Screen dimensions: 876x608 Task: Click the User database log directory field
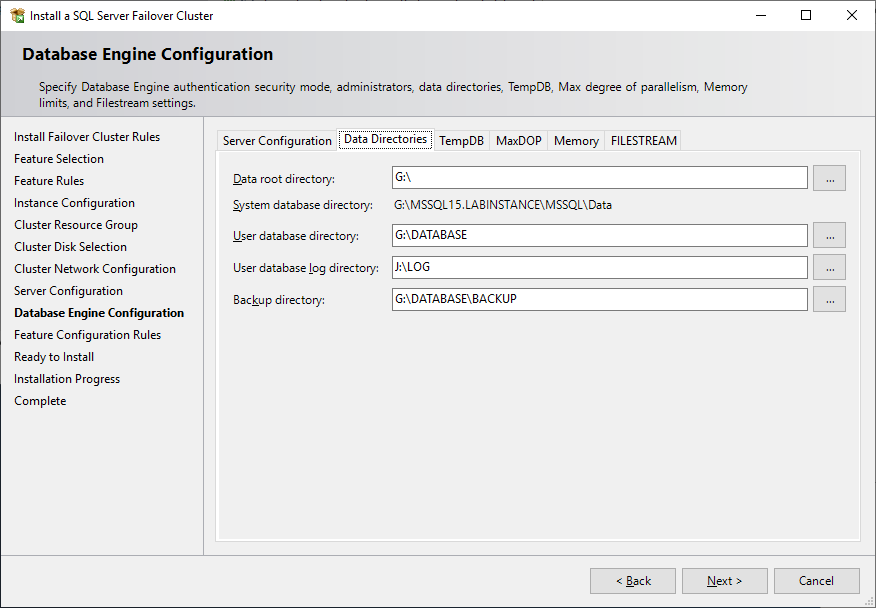599,267
